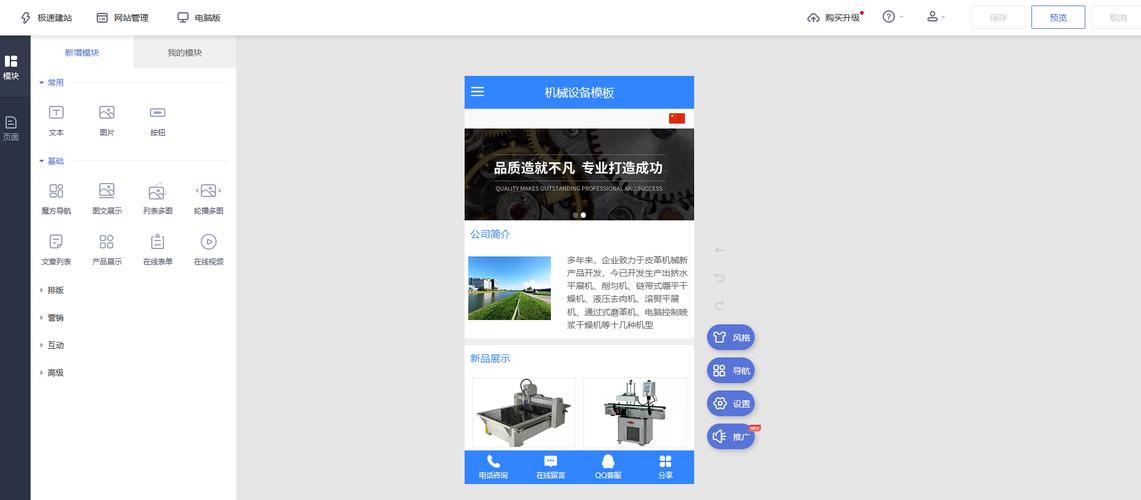Switch to 电脑版 desktop version

tap(199, 17)
